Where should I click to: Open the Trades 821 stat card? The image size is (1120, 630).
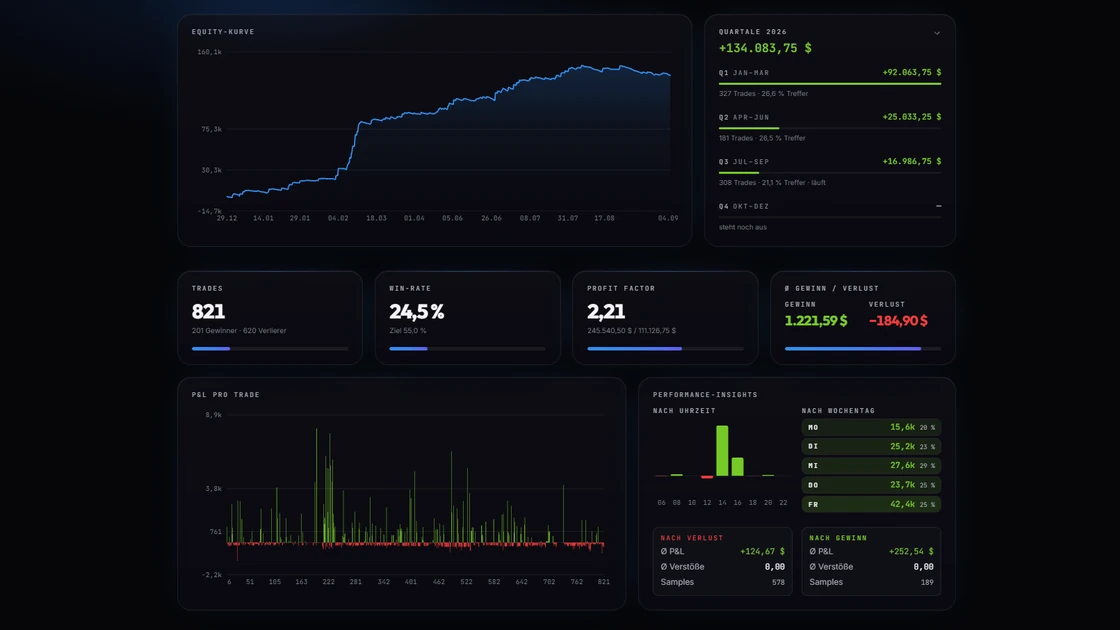[x=270, y=318]
